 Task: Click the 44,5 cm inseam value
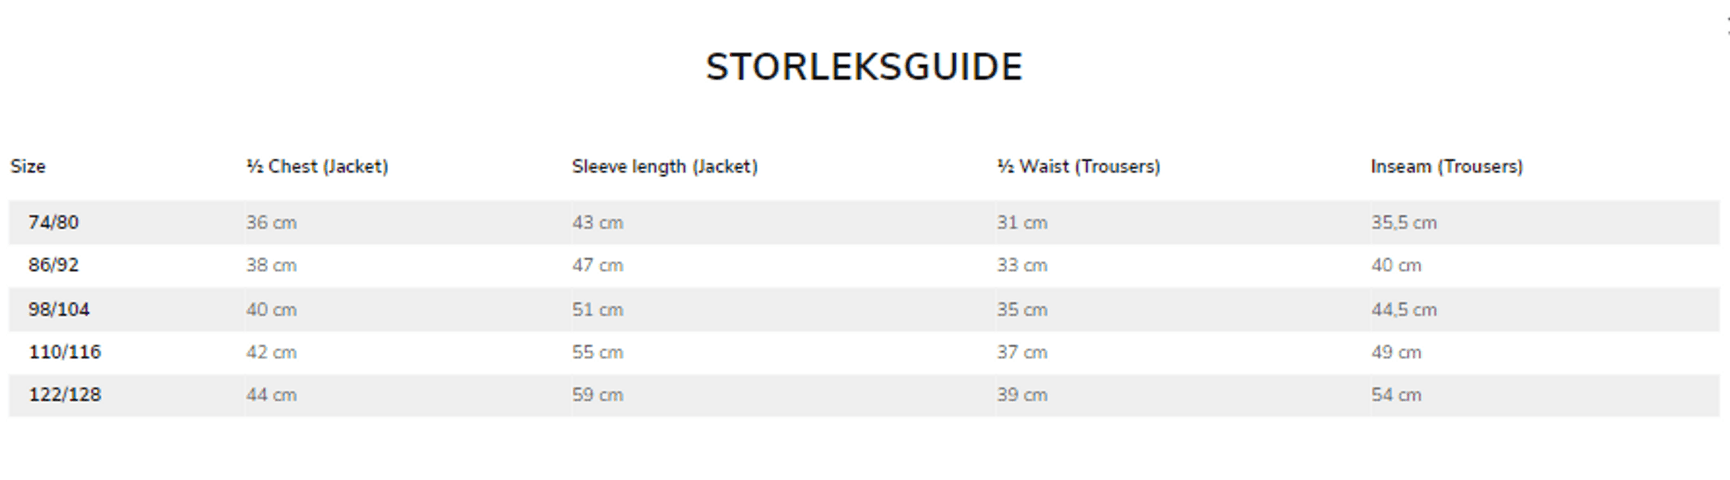pos(1403,310)
